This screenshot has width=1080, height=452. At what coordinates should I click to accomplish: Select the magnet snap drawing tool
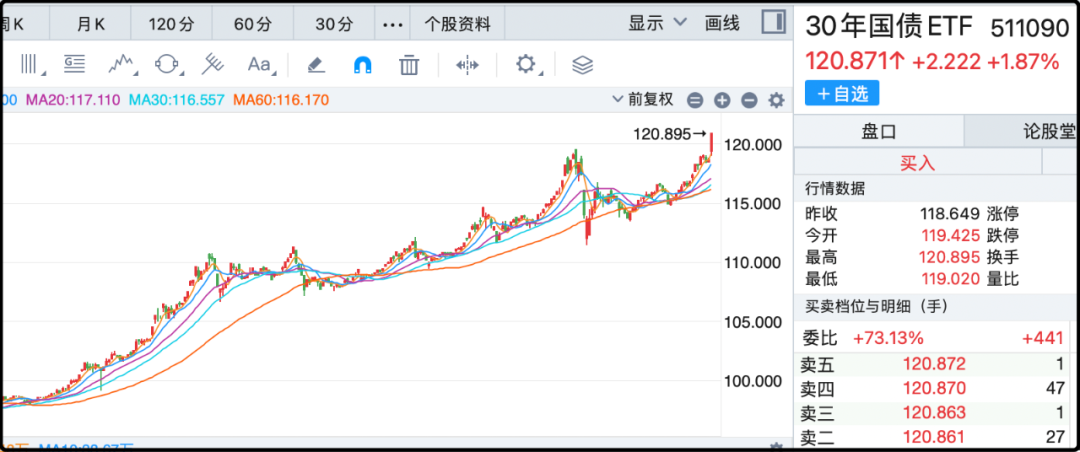coord(362,65)
